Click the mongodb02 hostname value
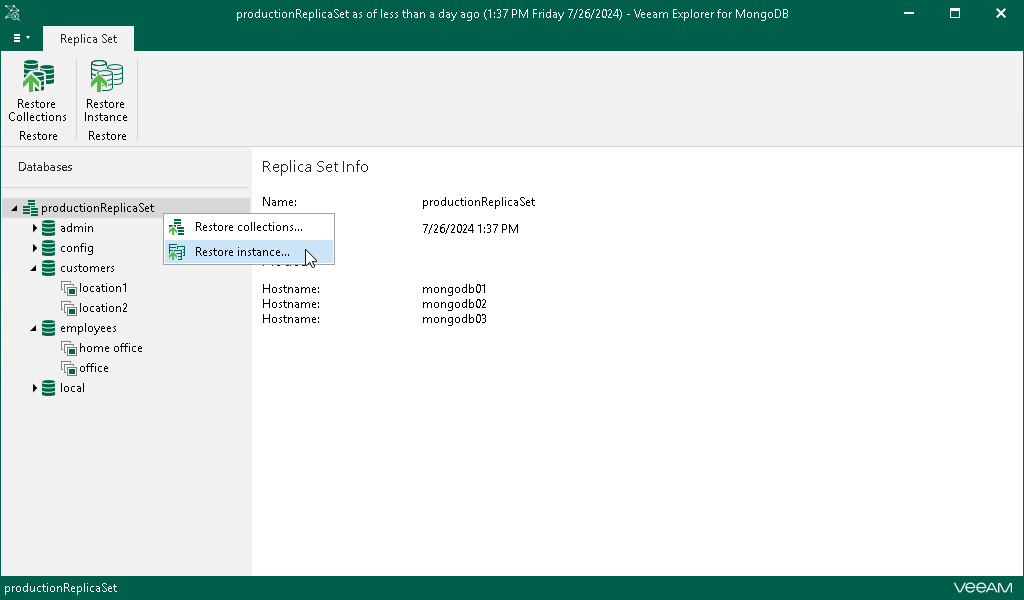Viewport: 1024px width, 600px height. pos(454,304)
